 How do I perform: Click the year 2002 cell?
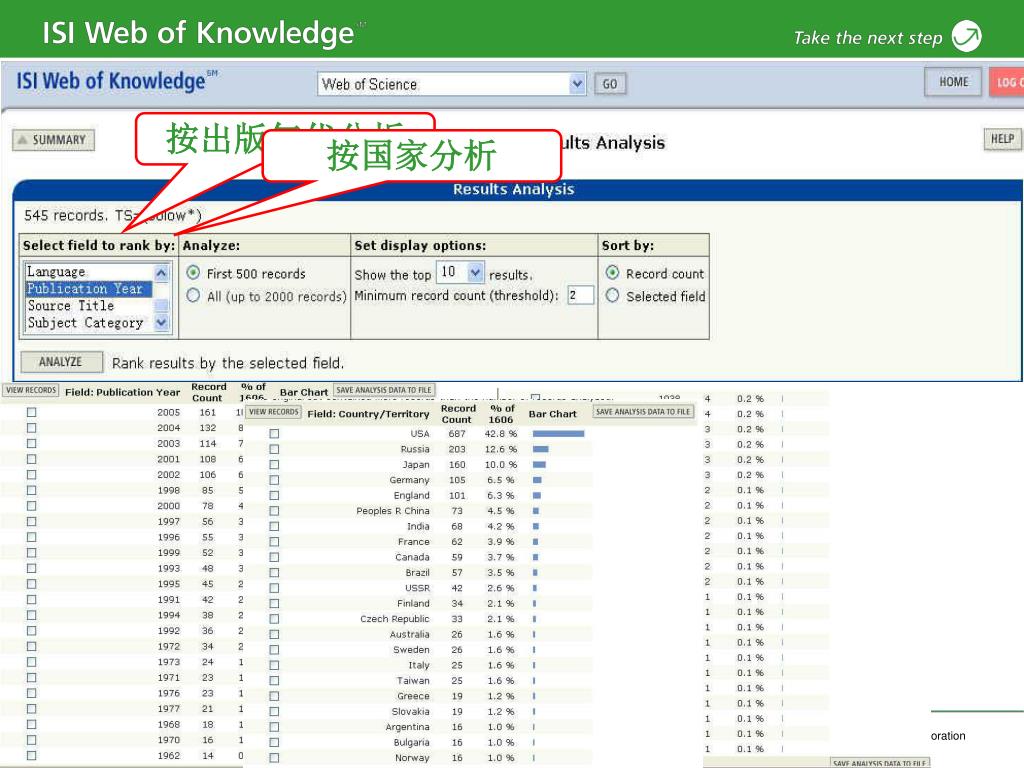[x=168, y=475]
